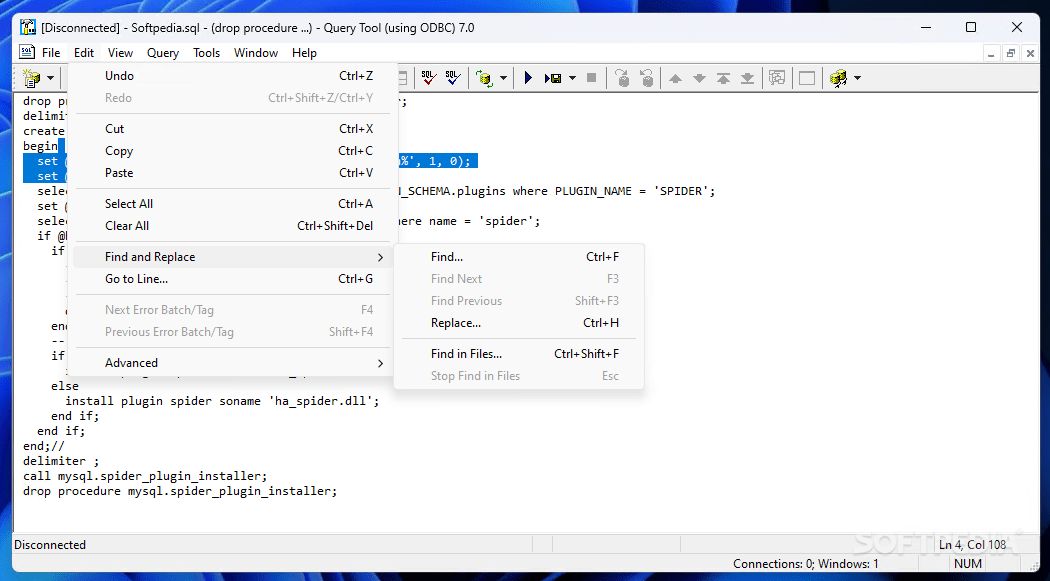Open the multi-database icon dropdown arrow
The height and width of the screenshot is (581, 1050).
[857, 78]
